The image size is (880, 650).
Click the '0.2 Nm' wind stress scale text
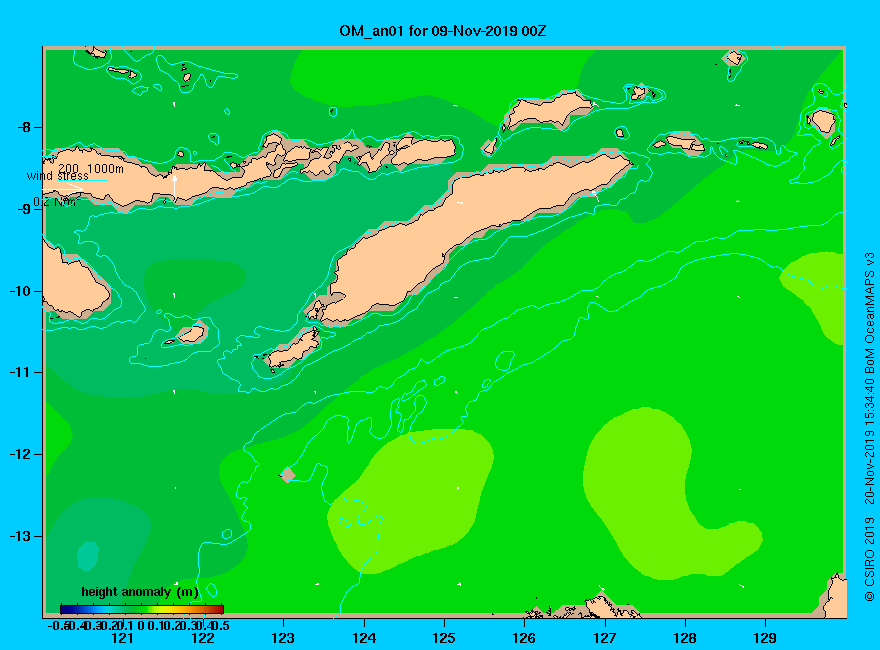point(56,202)
